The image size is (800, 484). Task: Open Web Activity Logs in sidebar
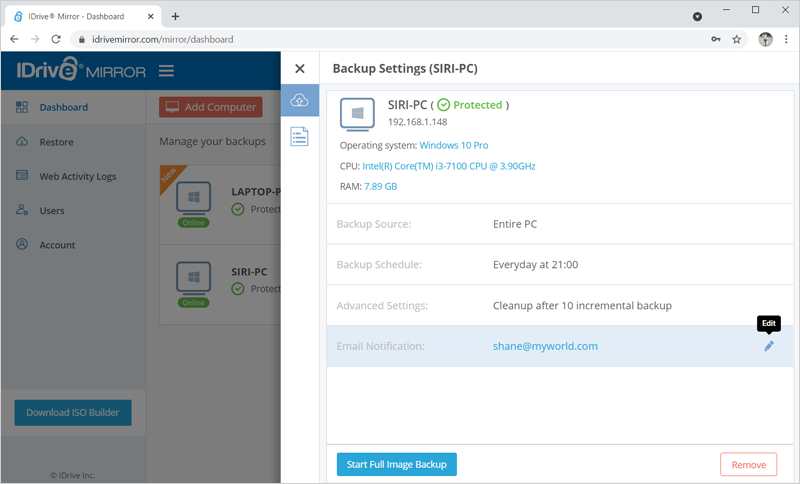[78, 176]
